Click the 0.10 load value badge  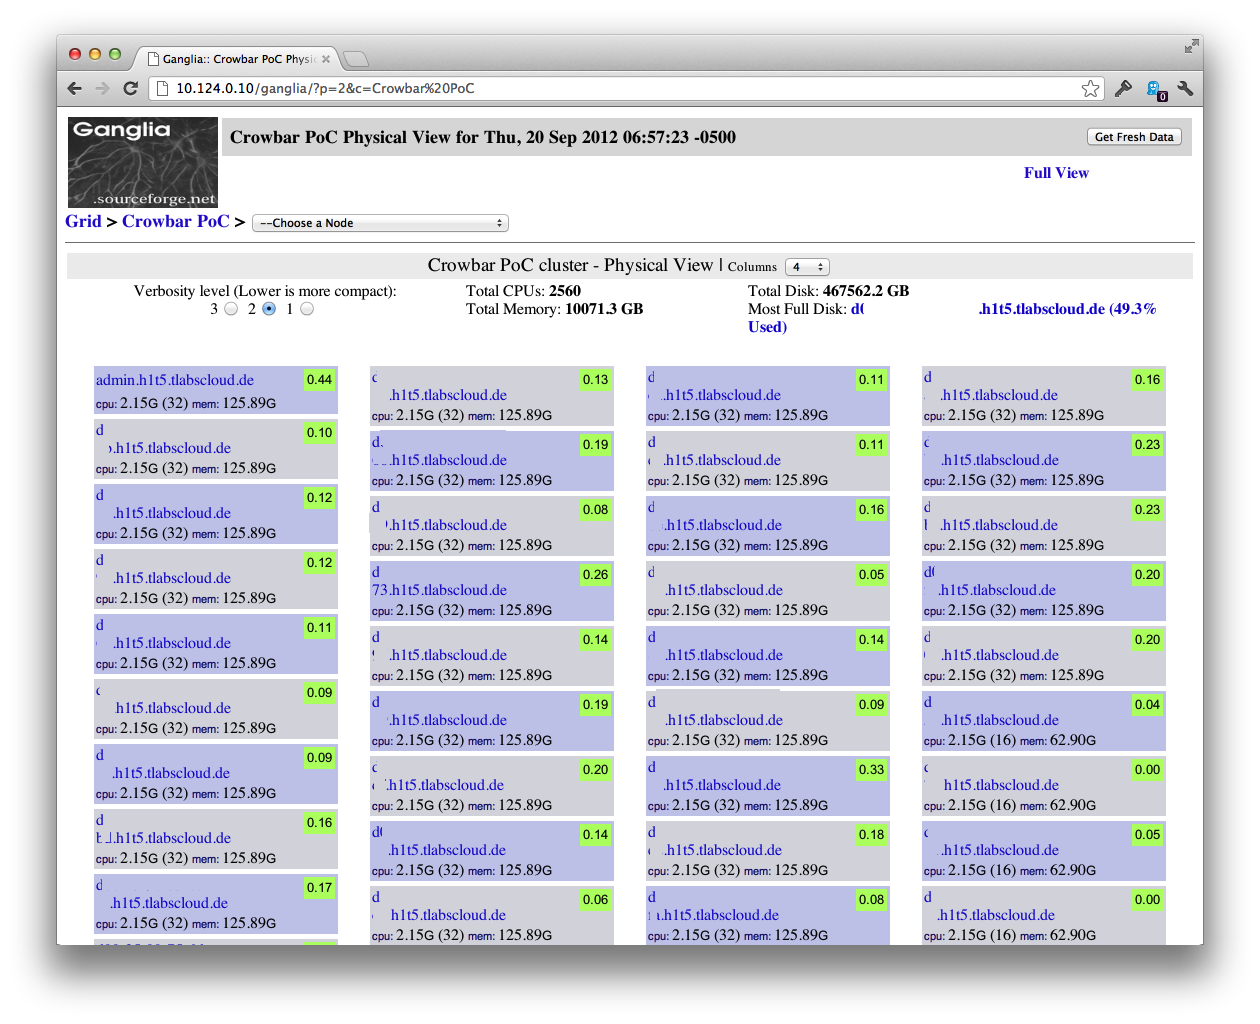pyautogui.click(x=320, y=433)
